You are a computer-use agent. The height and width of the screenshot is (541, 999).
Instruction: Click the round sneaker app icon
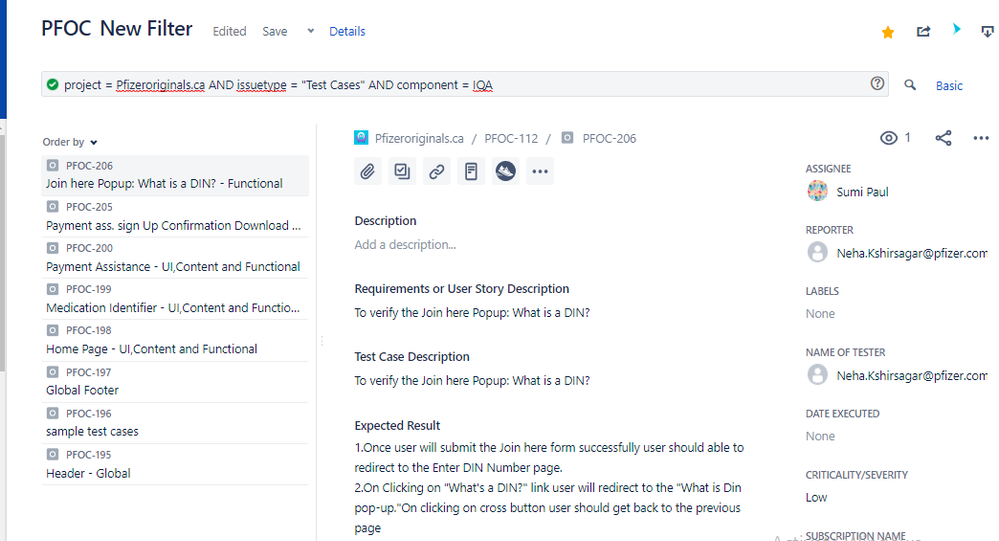pos(505,171)
